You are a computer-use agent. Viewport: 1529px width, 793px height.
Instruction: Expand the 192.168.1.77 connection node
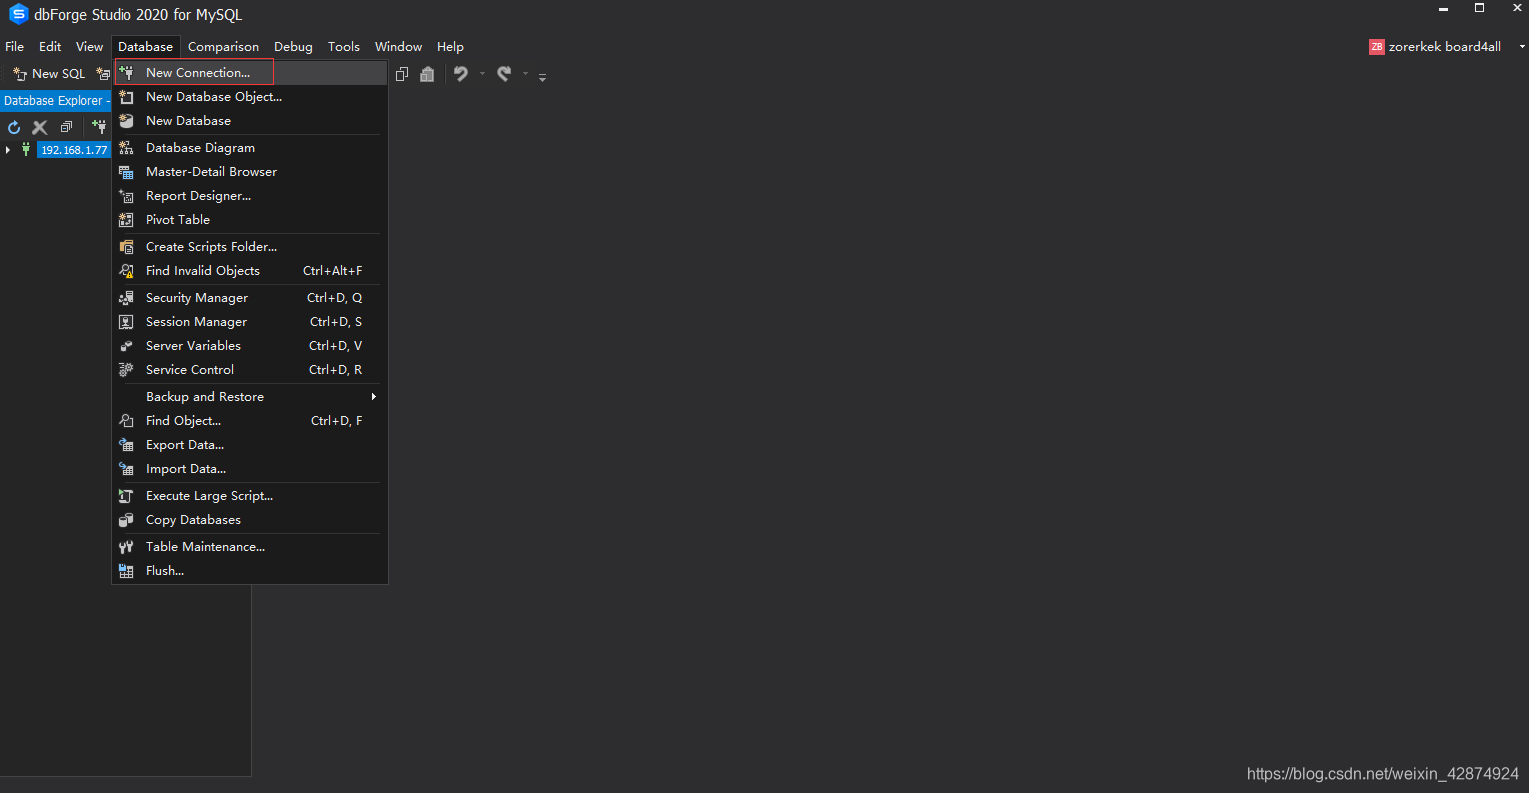tap(8, 150)
